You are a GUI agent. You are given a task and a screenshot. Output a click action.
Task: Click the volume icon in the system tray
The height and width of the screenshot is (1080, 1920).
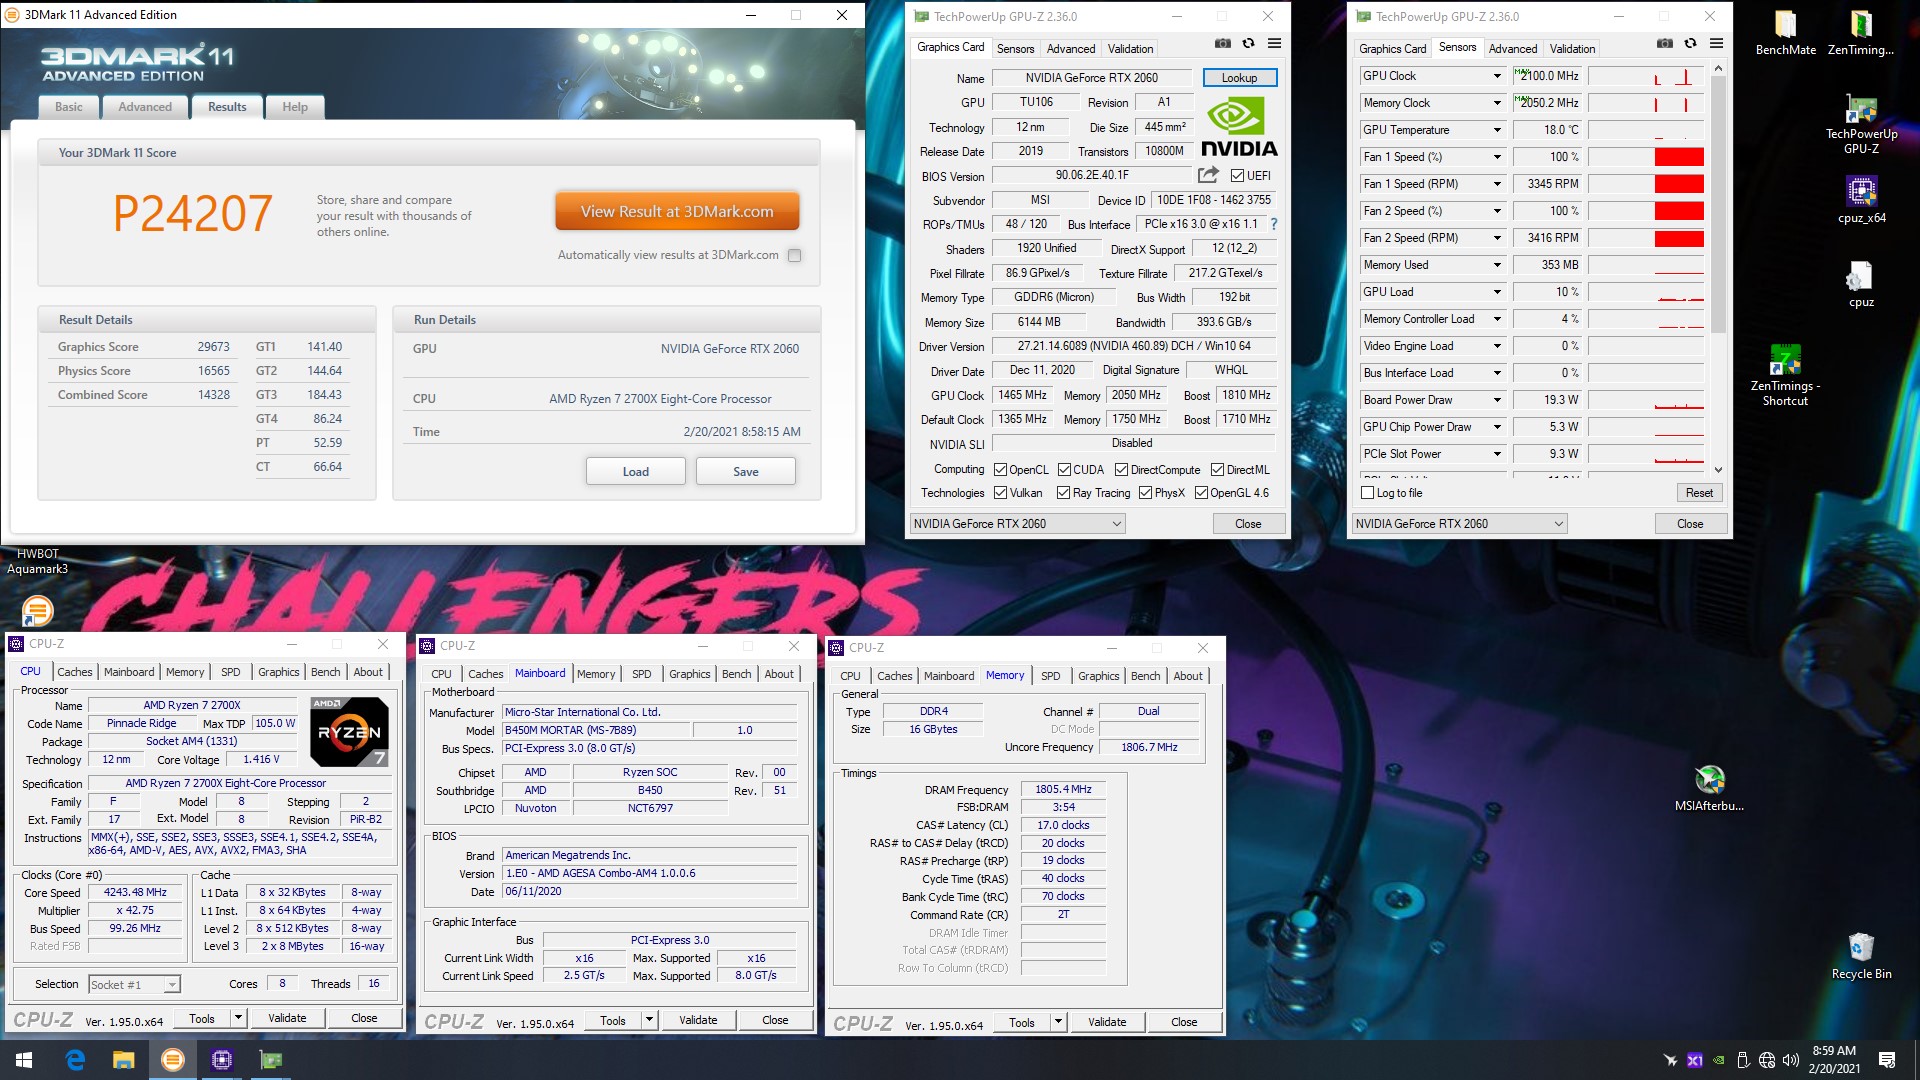tap(1790, 1060)
